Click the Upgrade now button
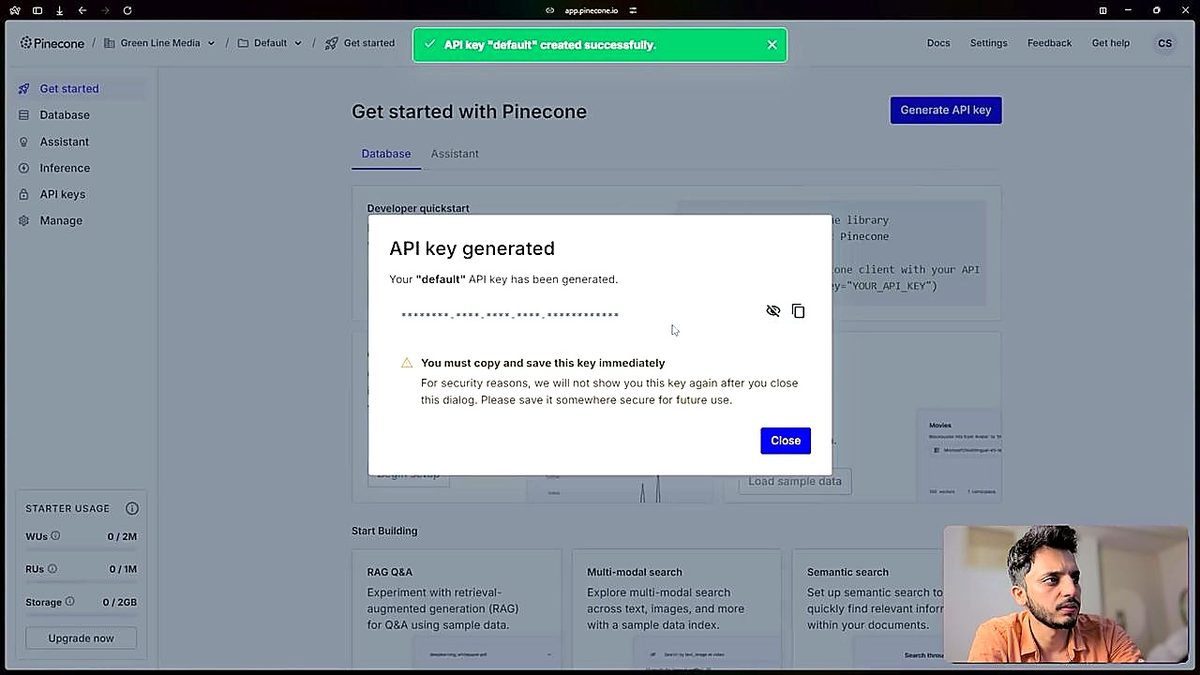 pos(81,638)
